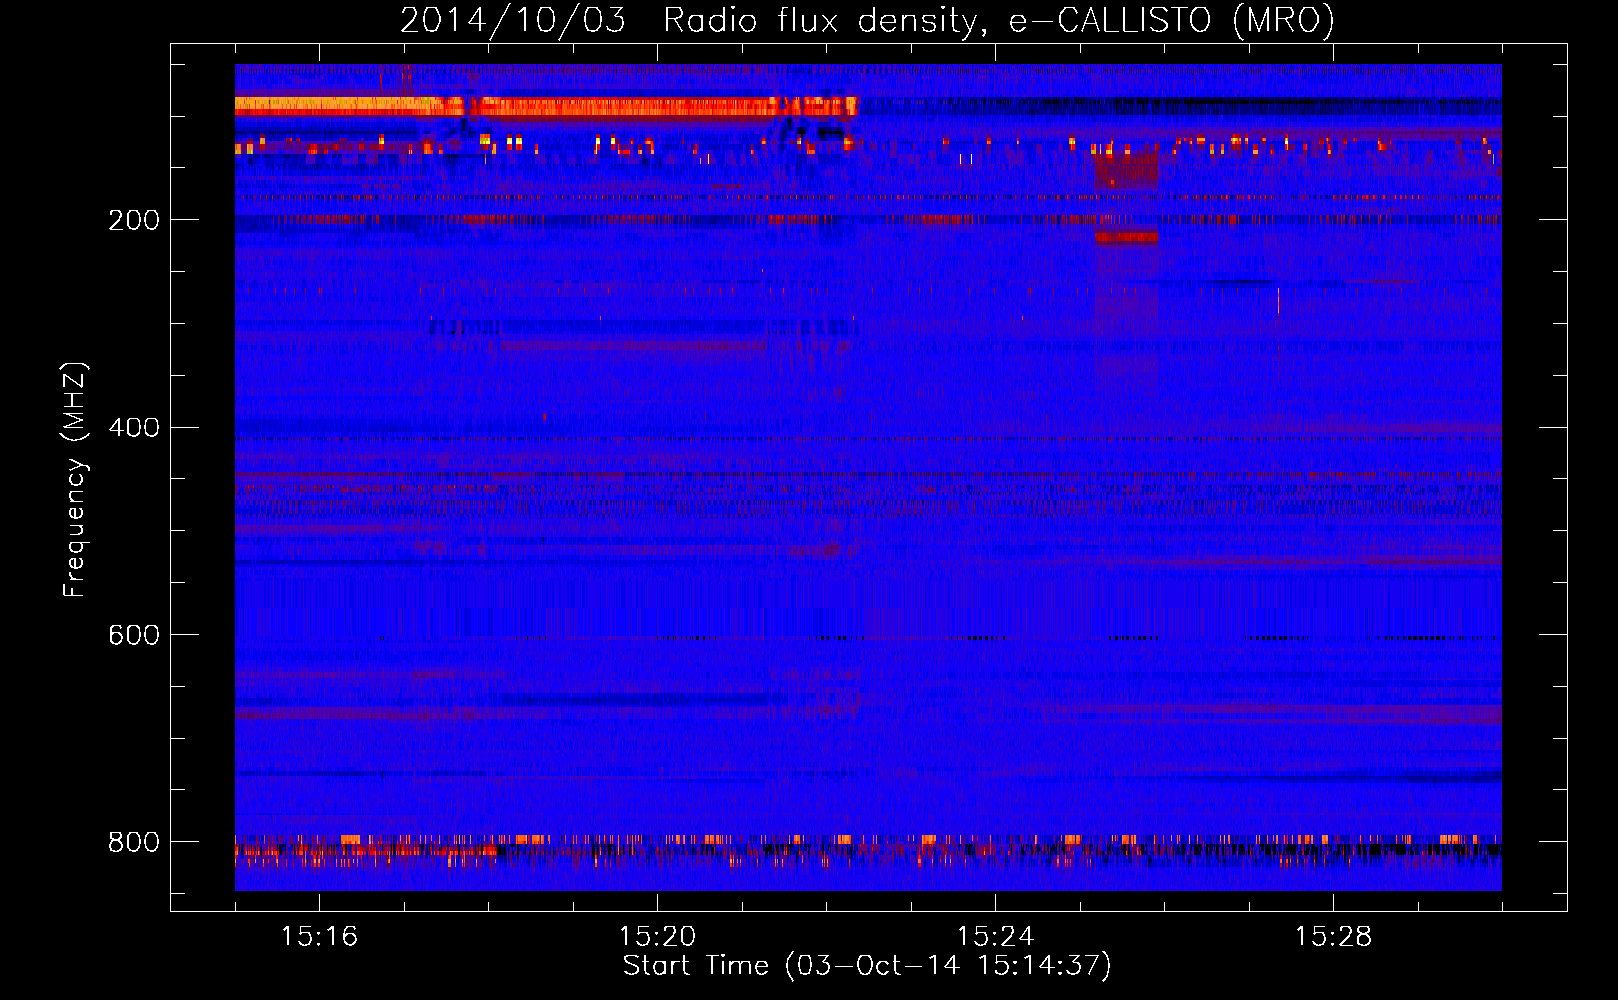Select the 200 frequency tick label
This screenshot has width=1618, height=1000.
pos(134,220)
